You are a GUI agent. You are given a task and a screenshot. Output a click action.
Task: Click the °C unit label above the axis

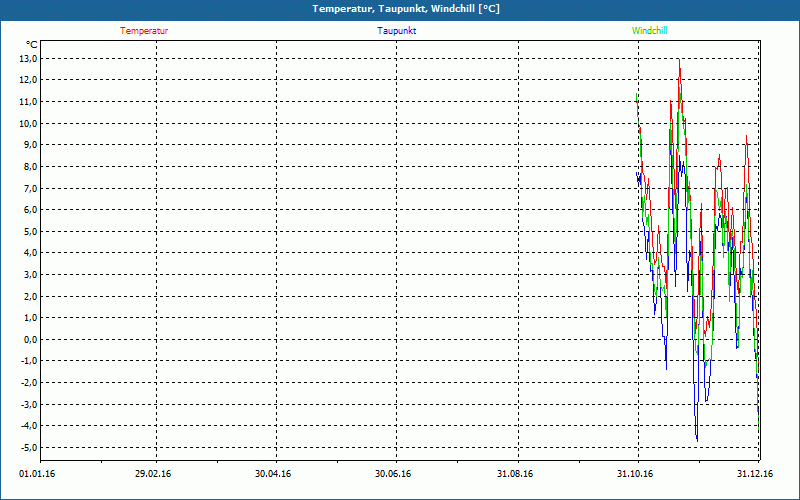[32, 44]
